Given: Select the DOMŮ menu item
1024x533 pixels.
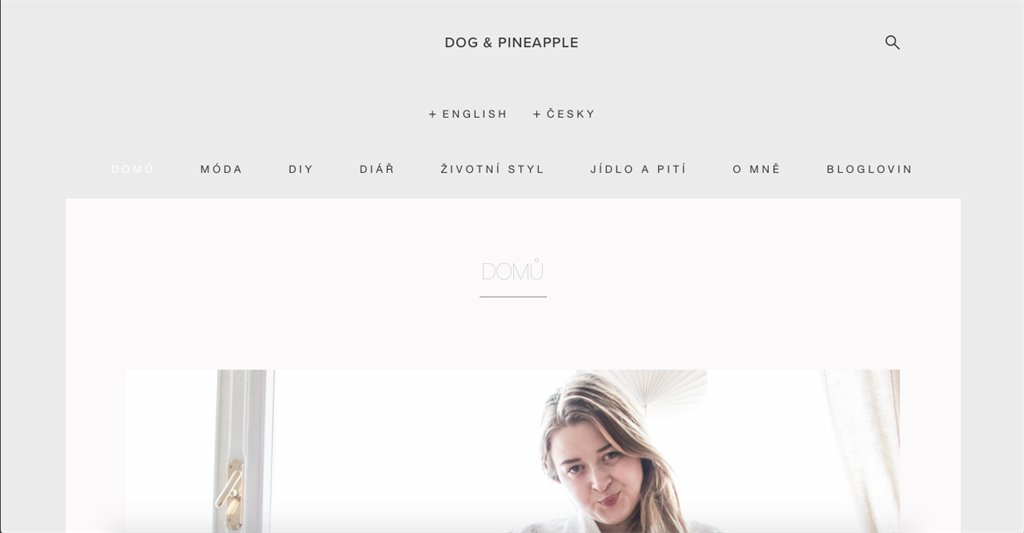Looking at the screenshot, I should point(133,169).
